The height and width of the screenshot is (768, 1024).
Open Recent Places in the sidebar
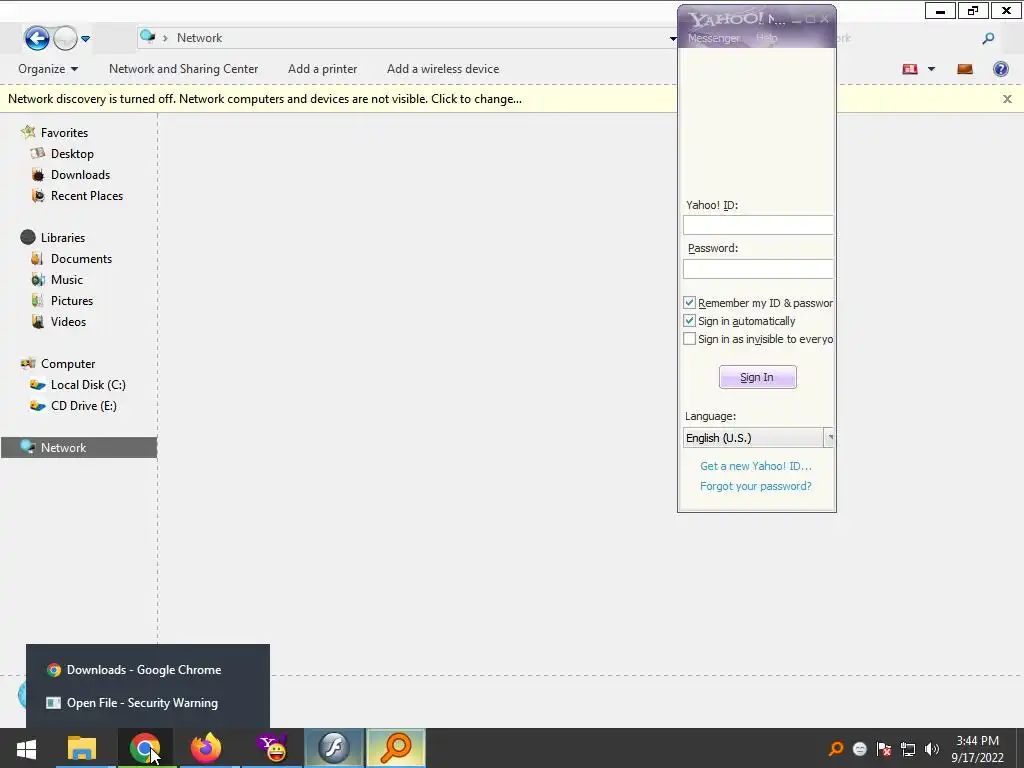click(x=86, y=195)
